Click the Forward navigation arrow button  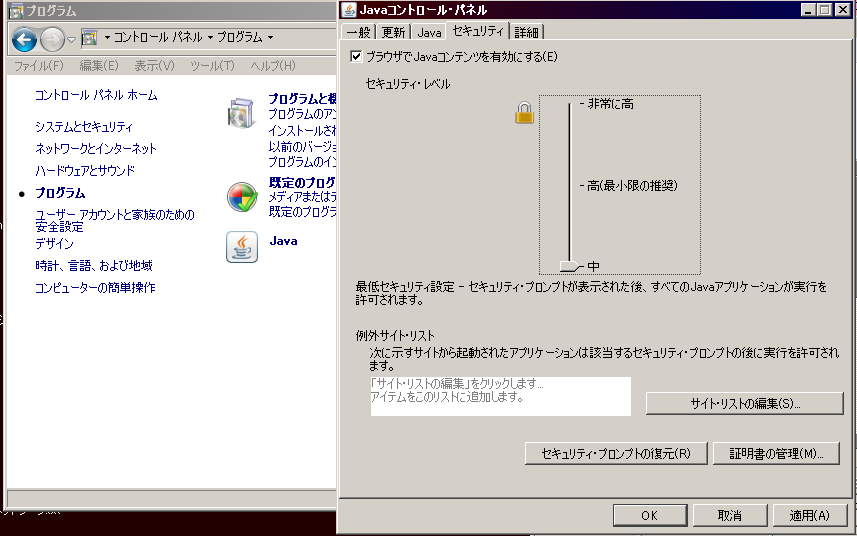[53, 39]
